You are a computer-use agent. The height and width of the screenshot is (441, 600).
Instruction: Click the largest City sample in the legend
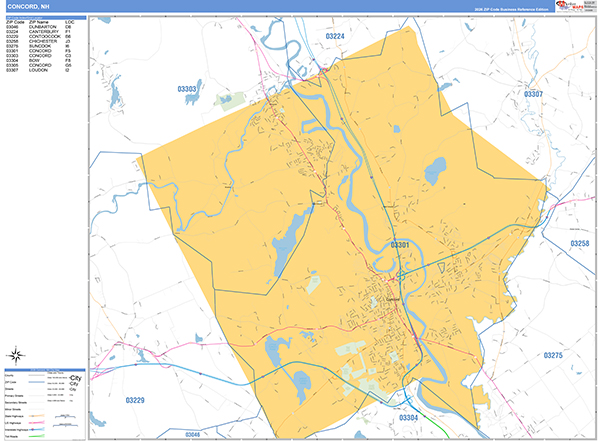(x=75, y=378)
